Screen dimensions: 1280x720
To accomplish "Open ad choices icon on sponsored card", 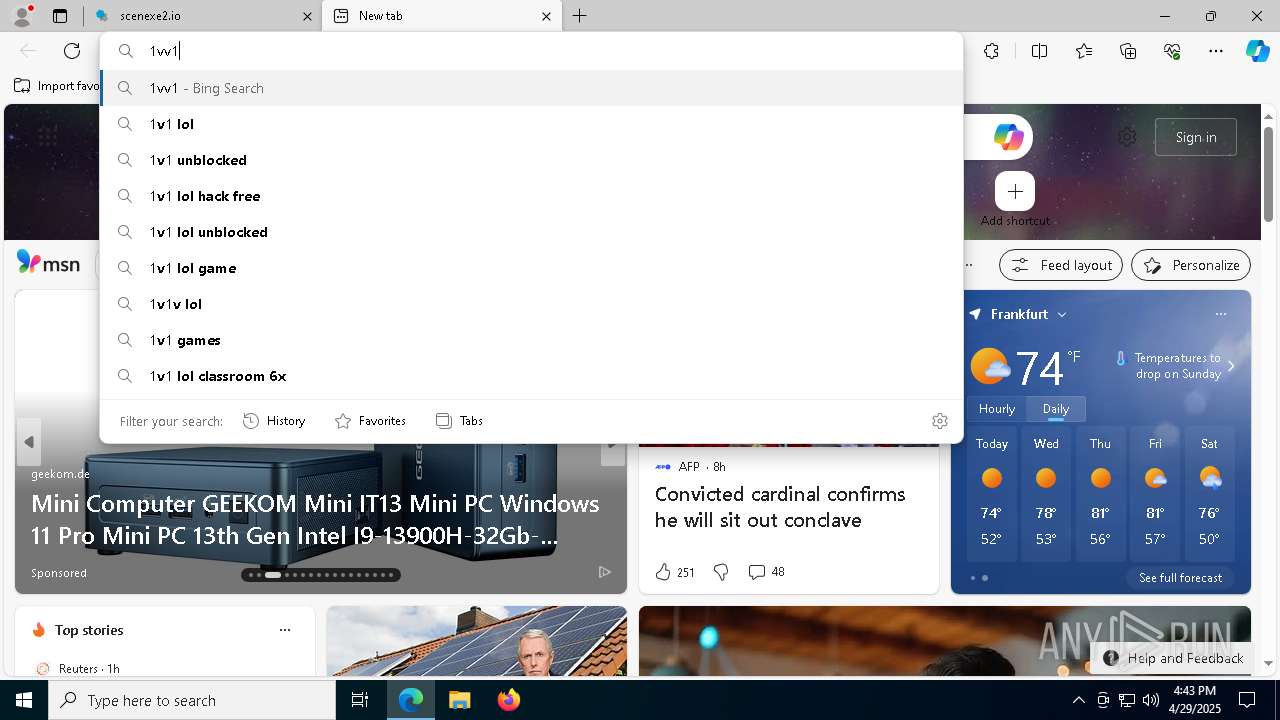I will coord(605,572).
